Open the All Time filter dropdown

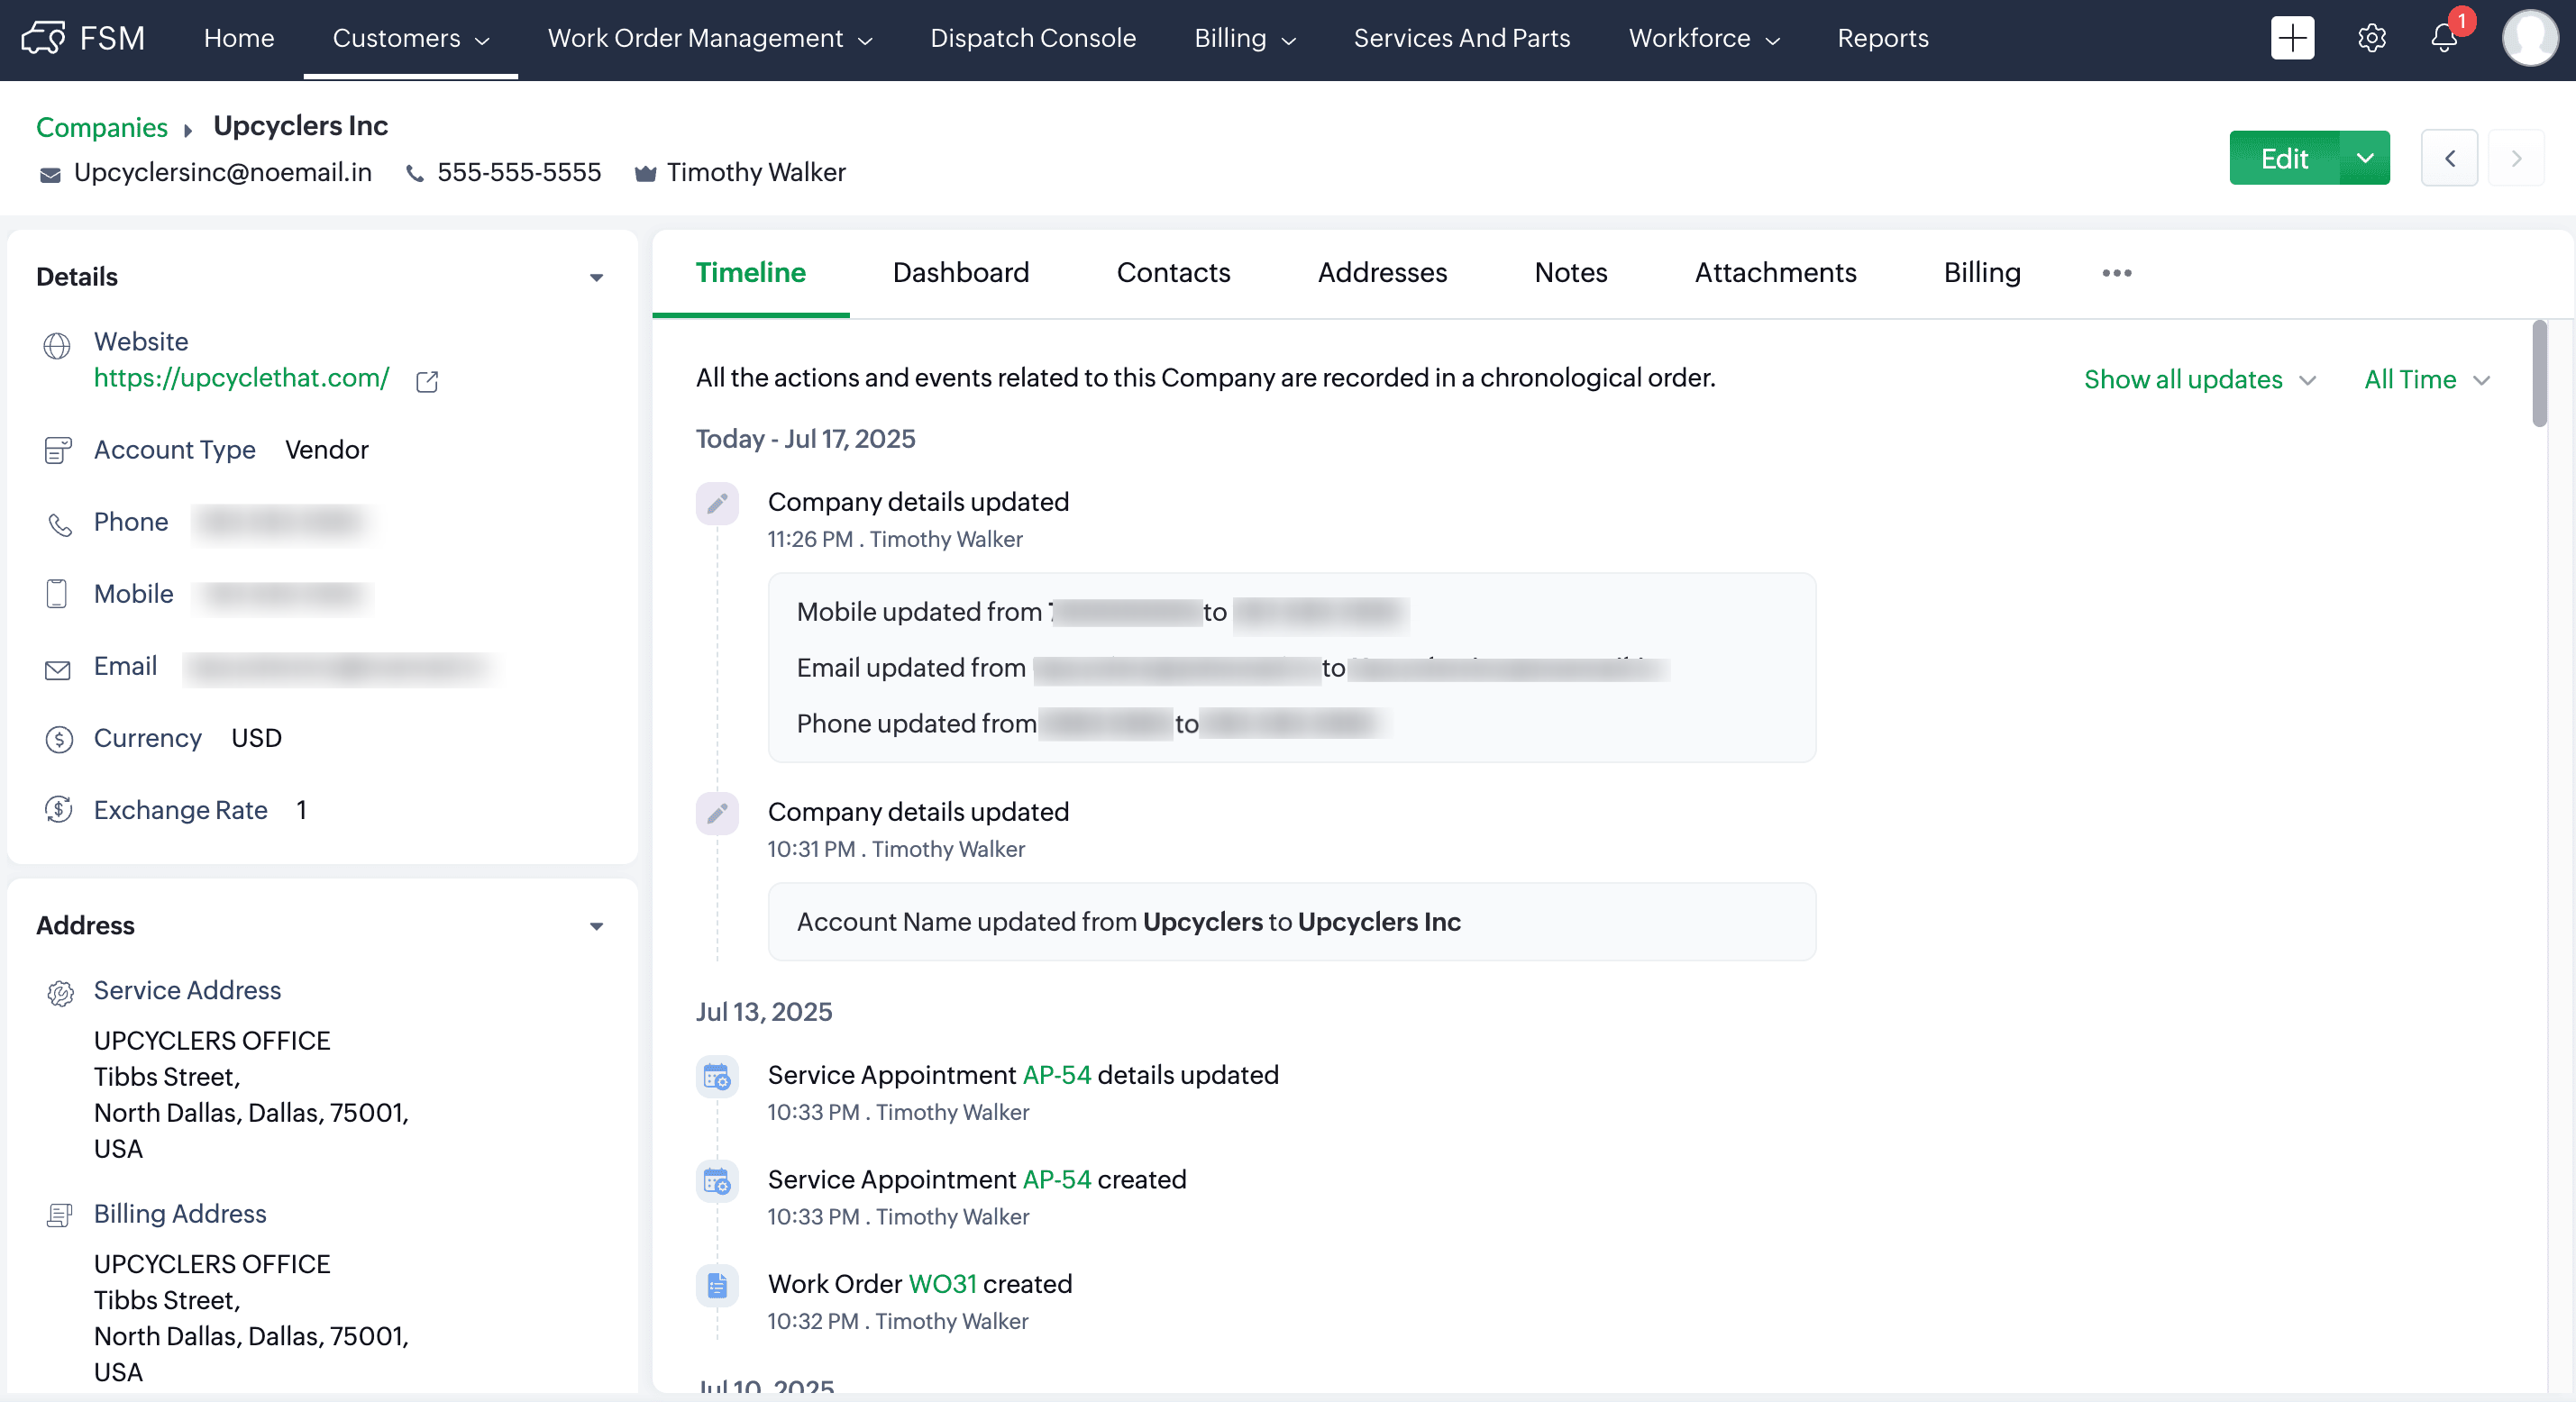click(x=2426, y=380)
